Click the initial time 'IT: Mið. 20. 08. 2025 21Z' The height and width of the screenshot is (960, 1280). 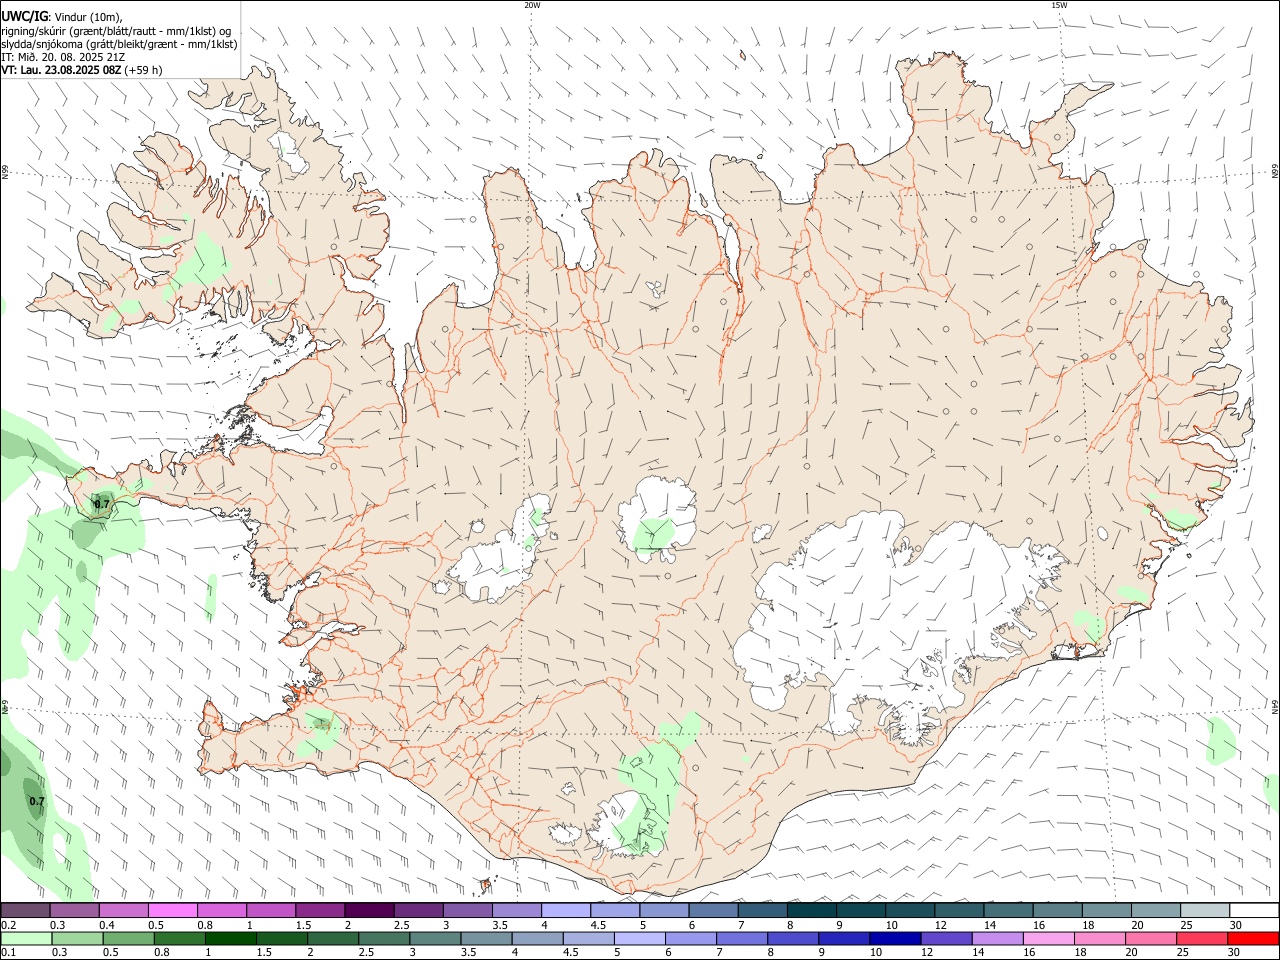pyautogui.click(x=63, y=57)
